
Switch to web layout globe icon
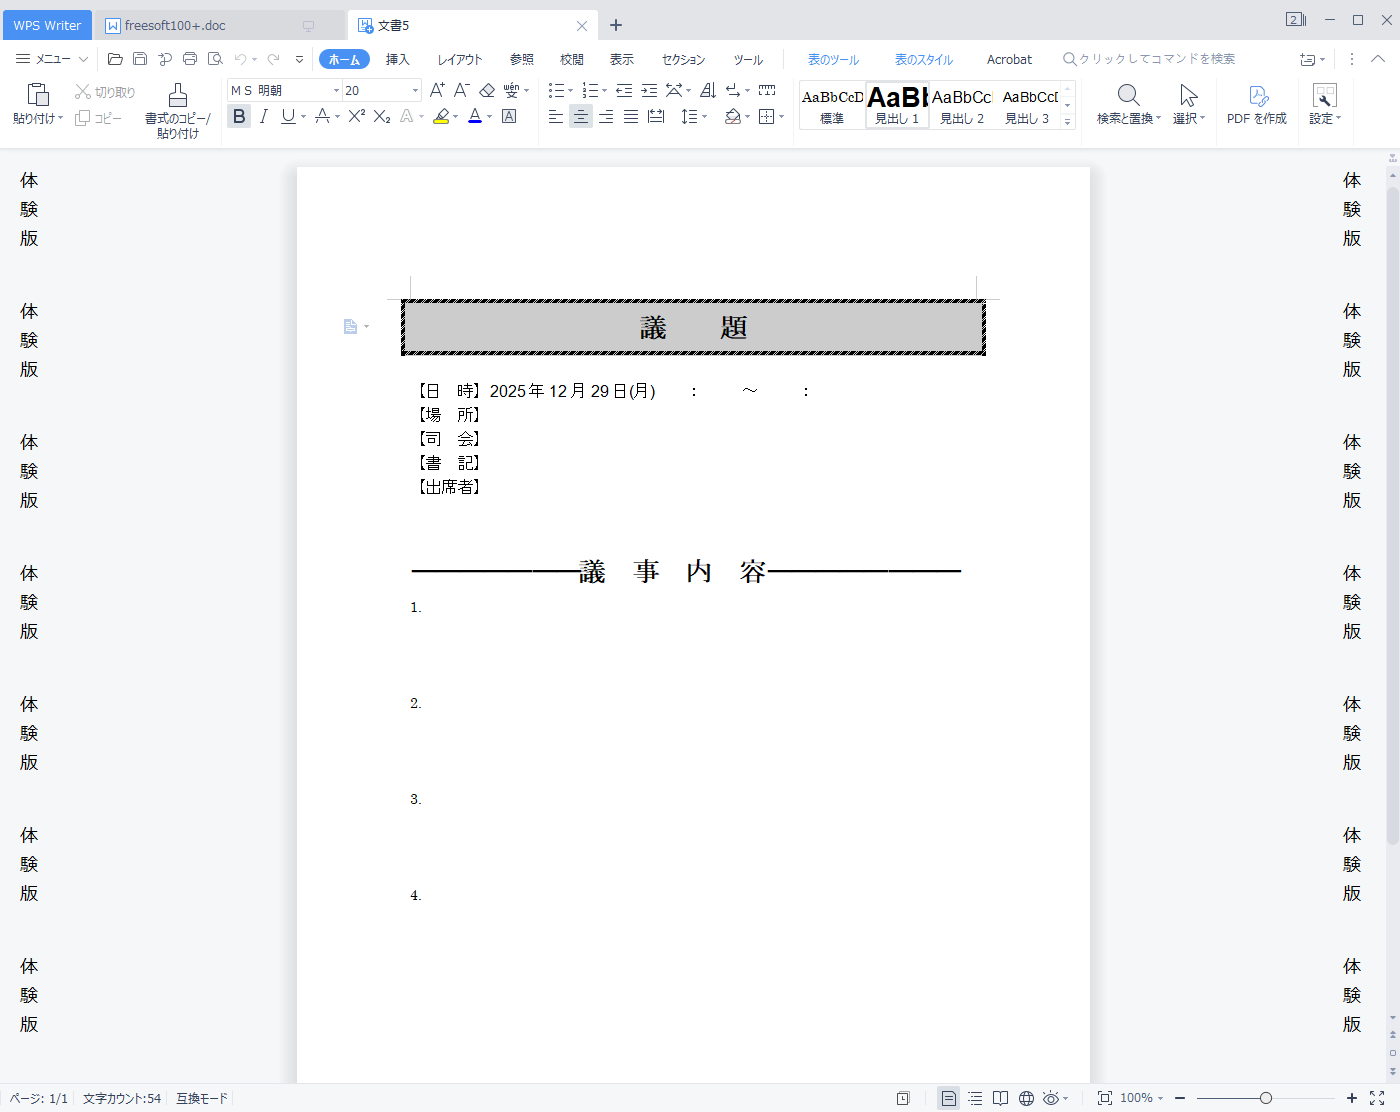tap(1026, 1098)
